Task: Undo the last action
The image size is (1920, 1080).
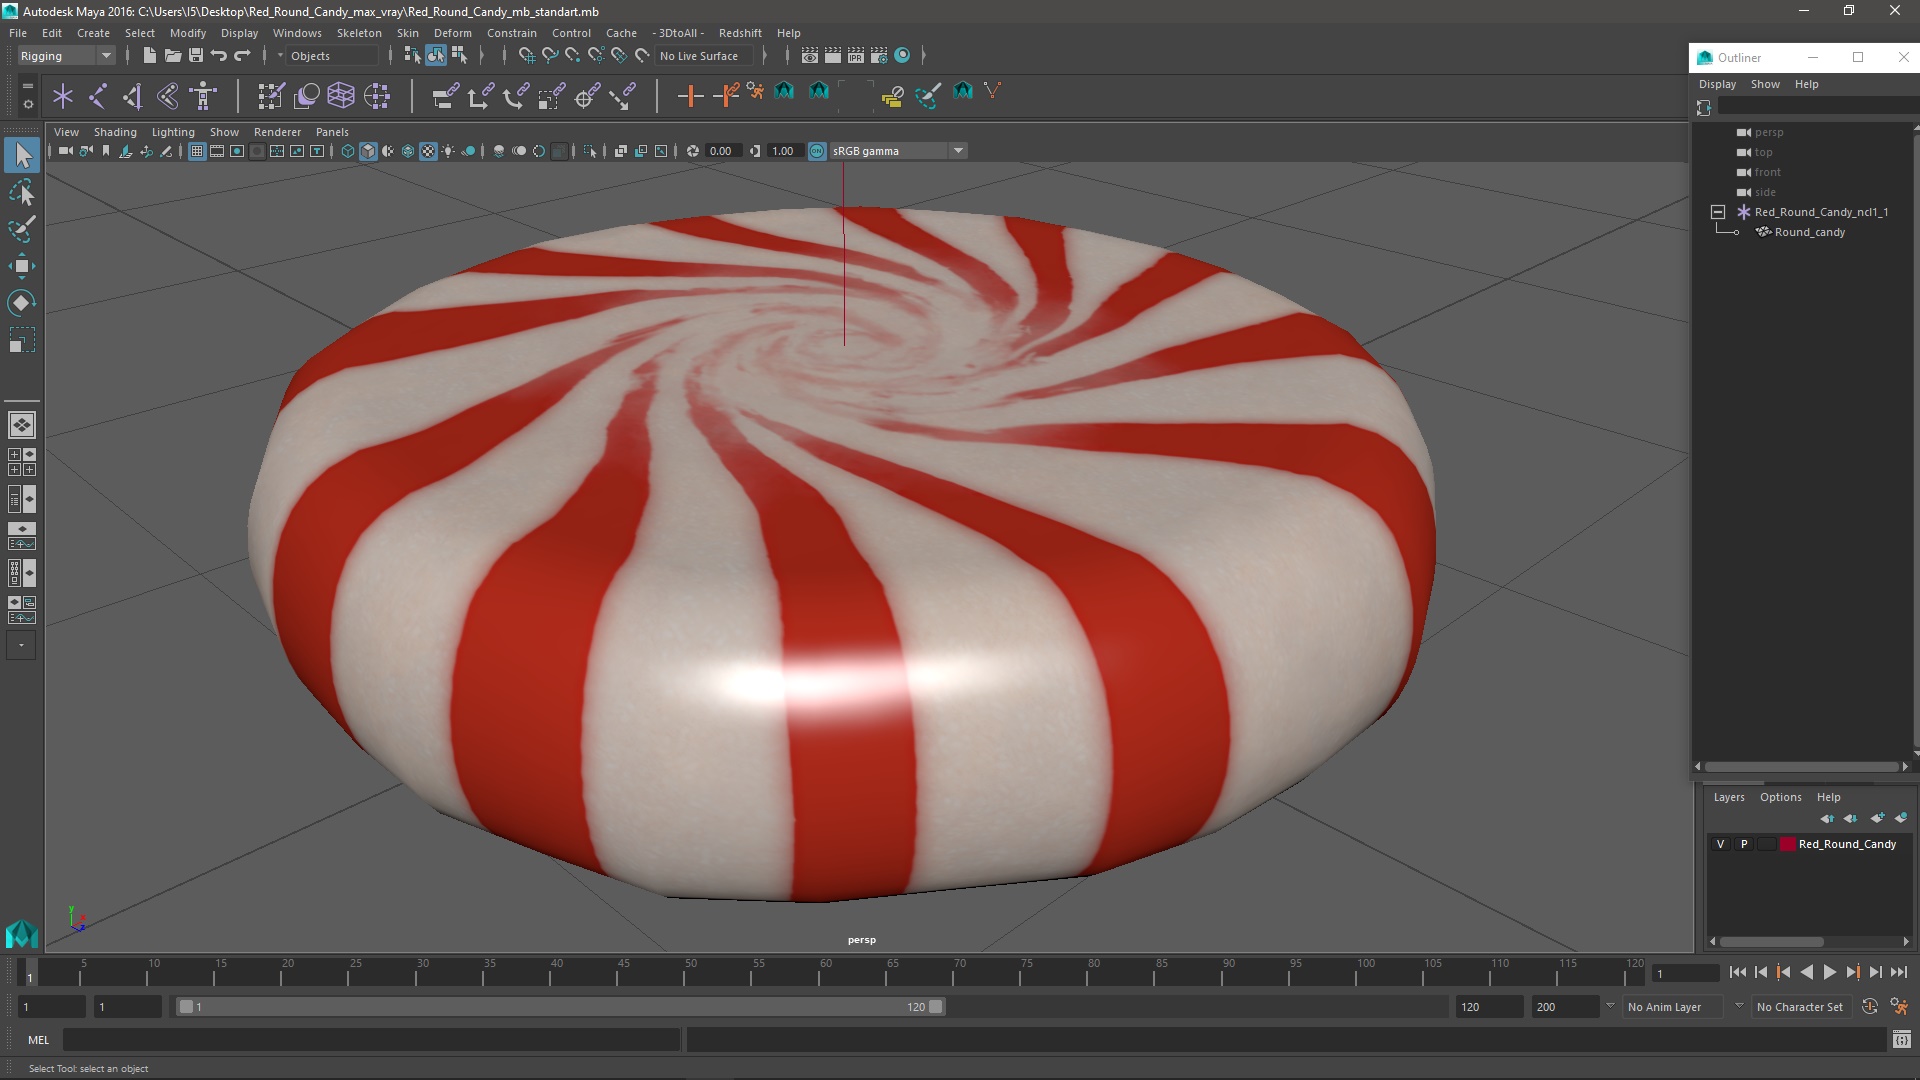Action: tap(219, 56)
